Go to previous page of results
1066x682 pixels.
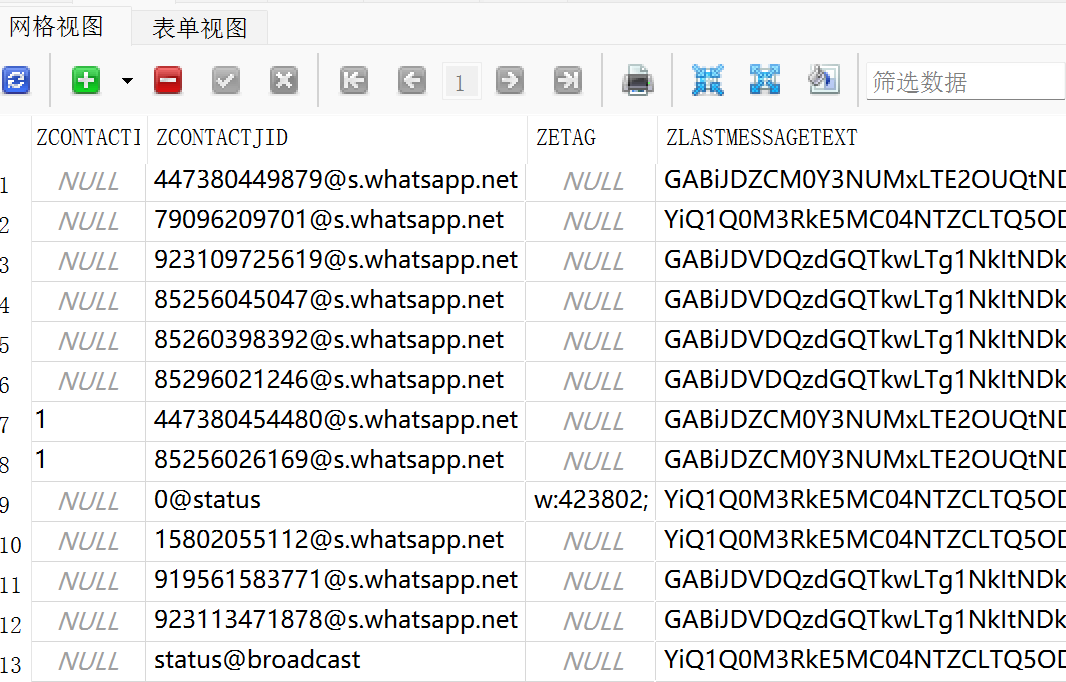click(412, 81)
